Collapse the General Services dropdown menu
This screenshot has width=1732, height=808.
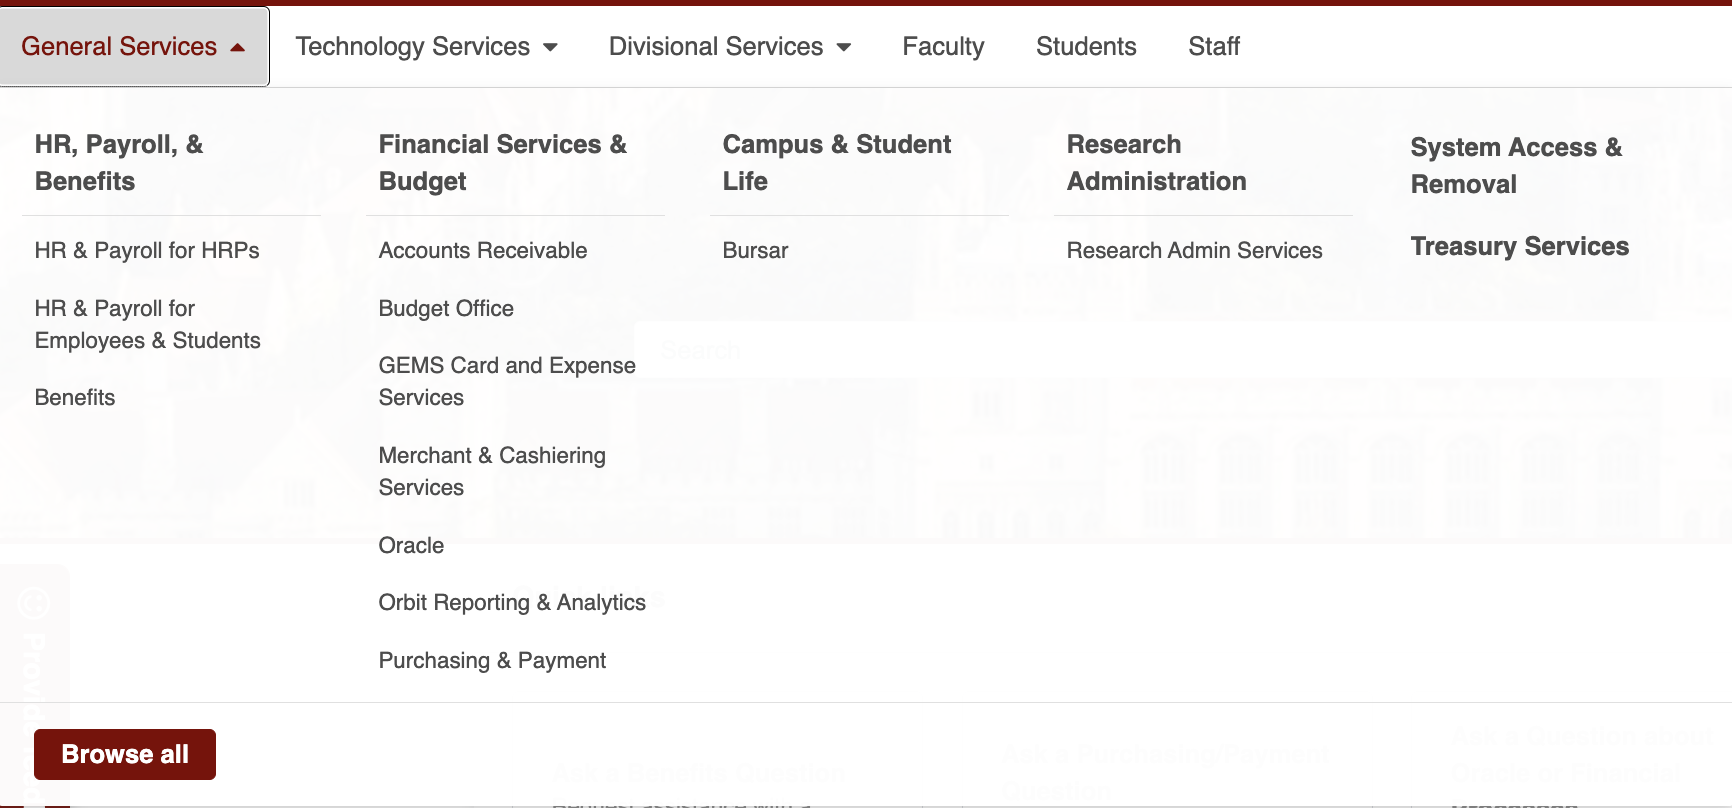pos(133,47)
